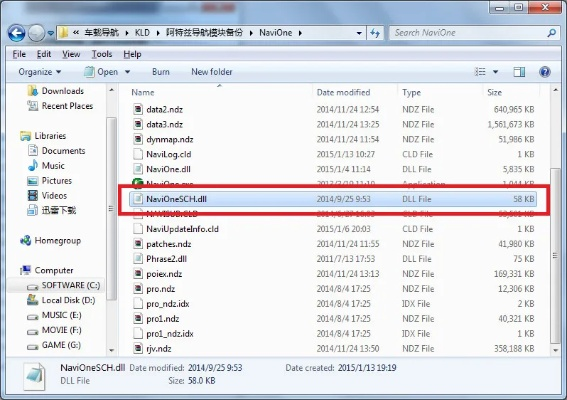The image size is (567, 400).
Task: Click the New folder button
Action: [x=212, y=72]
